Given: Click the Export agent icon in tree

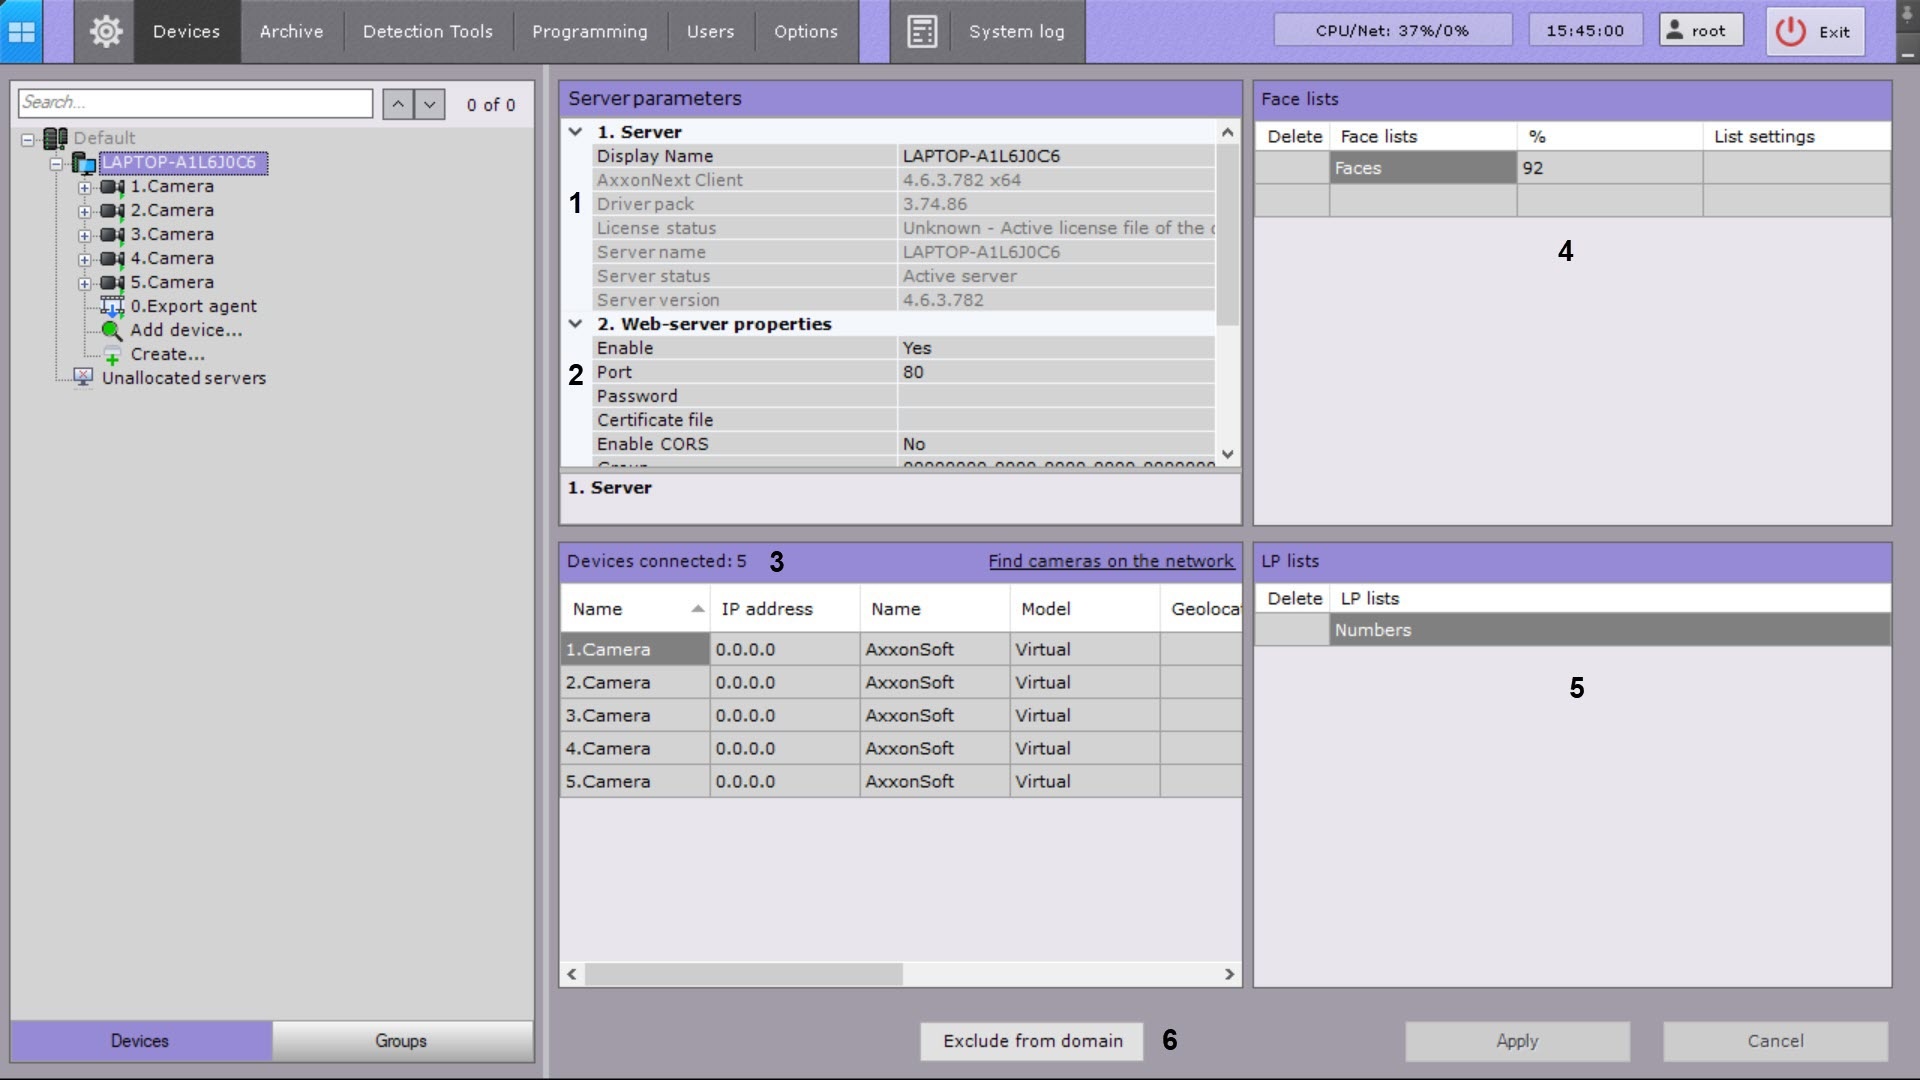Looking at the screenshot, I should point(112,307).
